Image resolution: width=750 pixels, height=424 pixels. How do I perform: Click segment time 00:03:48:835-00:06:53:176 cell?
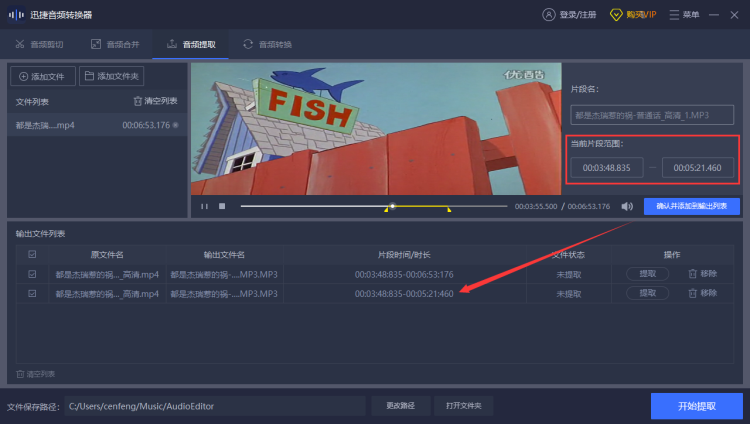click(x=404, y=274)
